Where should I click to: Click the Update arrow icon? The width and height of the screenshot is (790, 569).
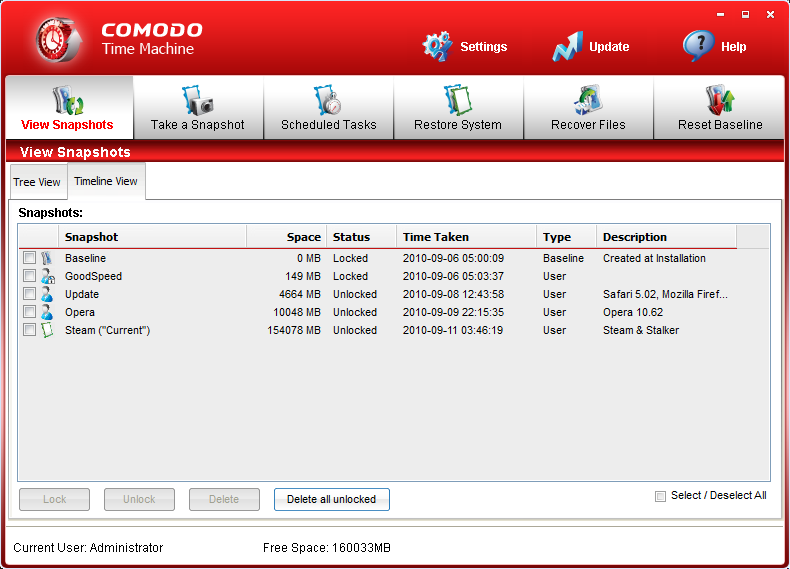[x=567, y=46]
